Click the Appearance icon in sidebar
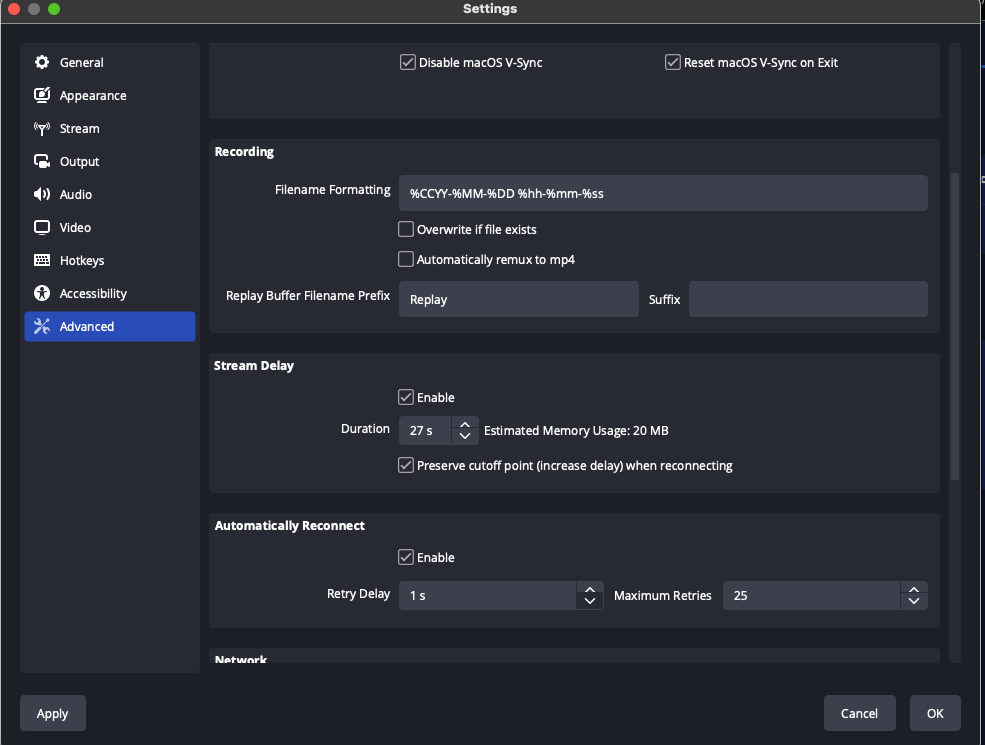 point(42,95)
